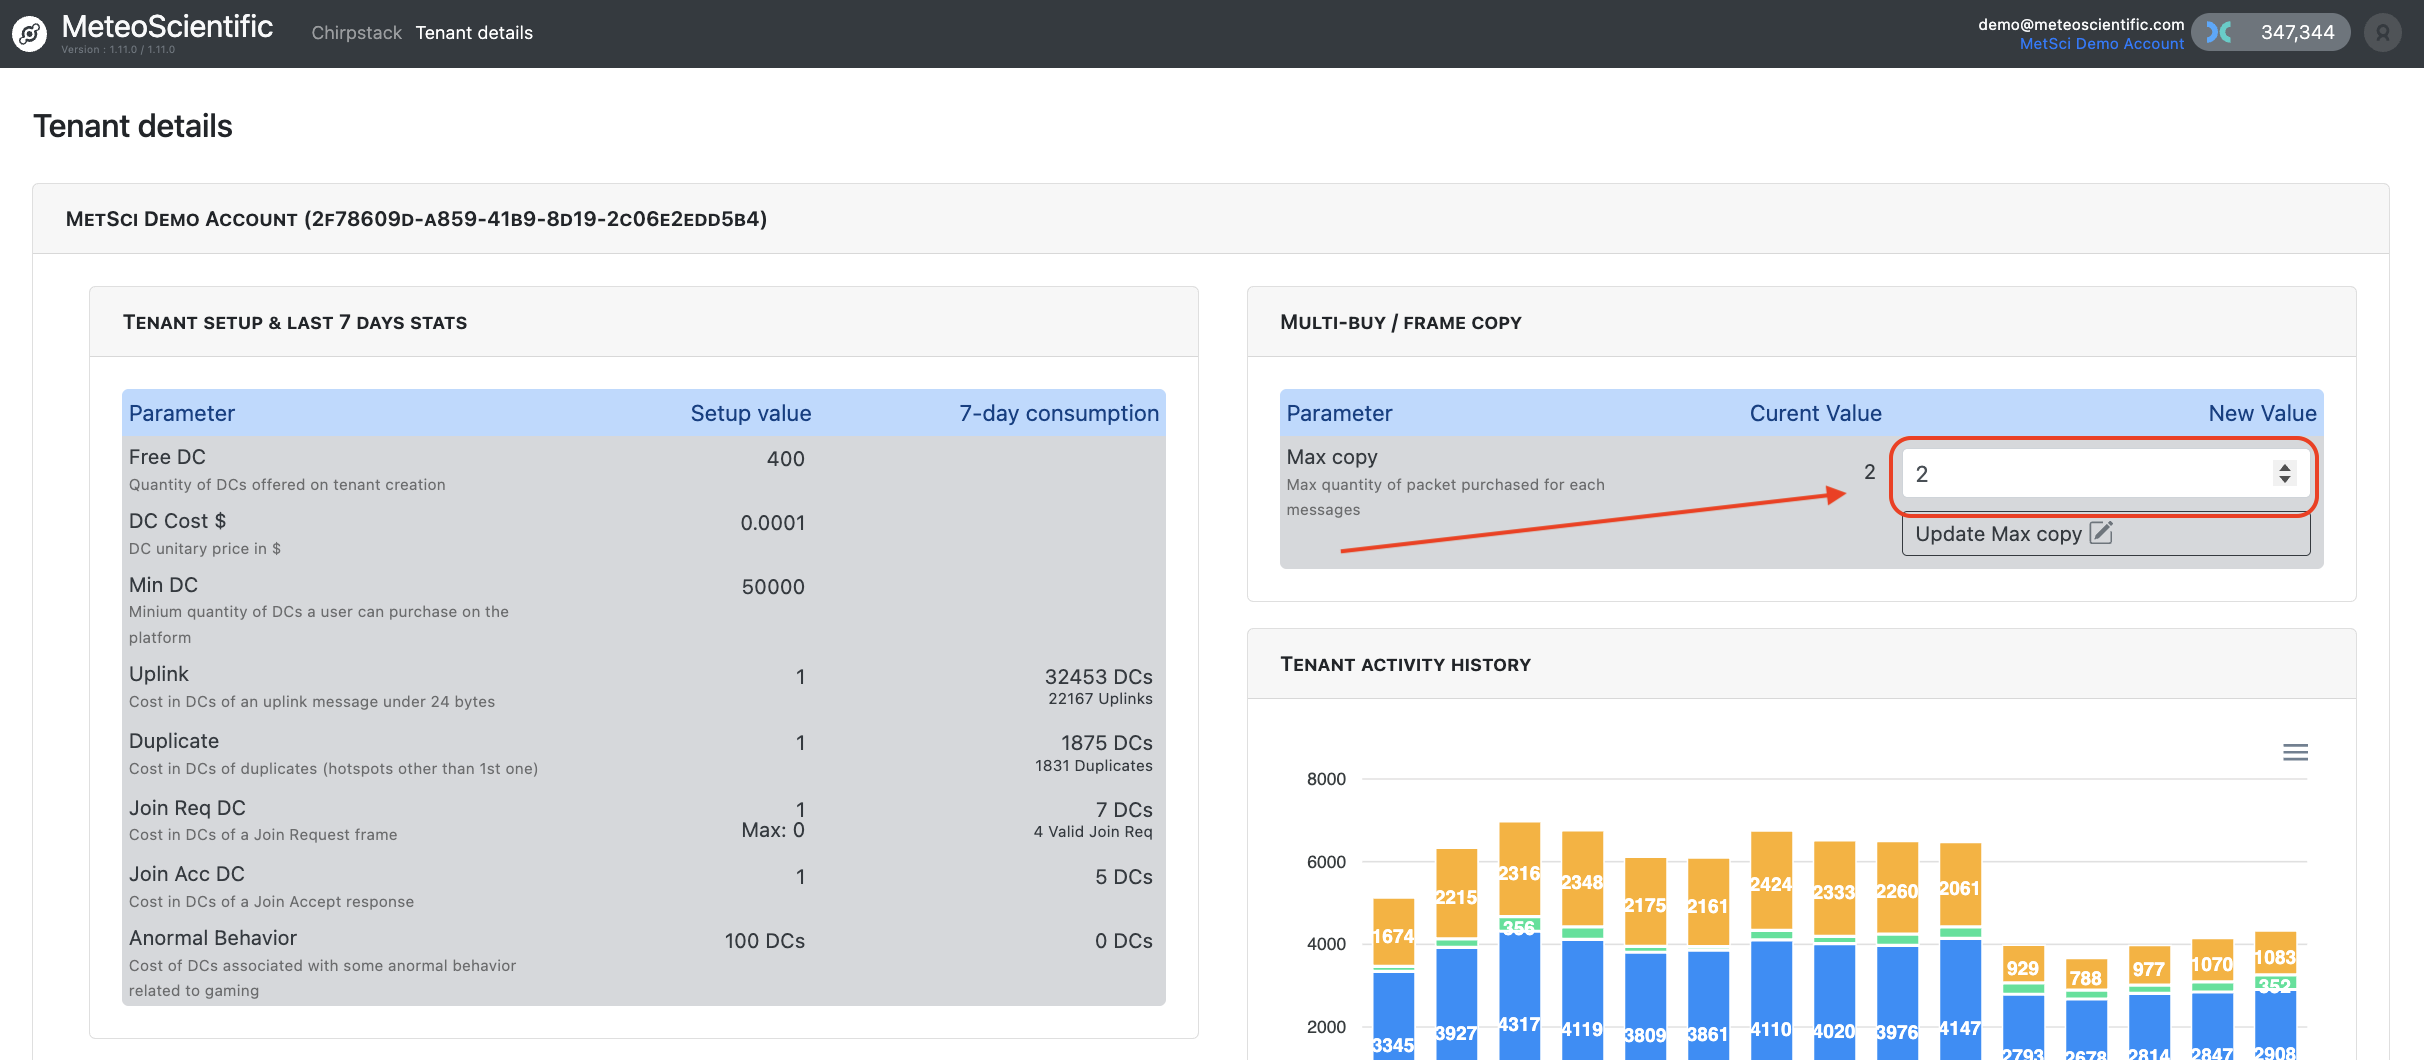Viewport: 2424px width, 1060px height.
Task: Click the Parameter column header in the stats table
Action: tap(182, 412)
